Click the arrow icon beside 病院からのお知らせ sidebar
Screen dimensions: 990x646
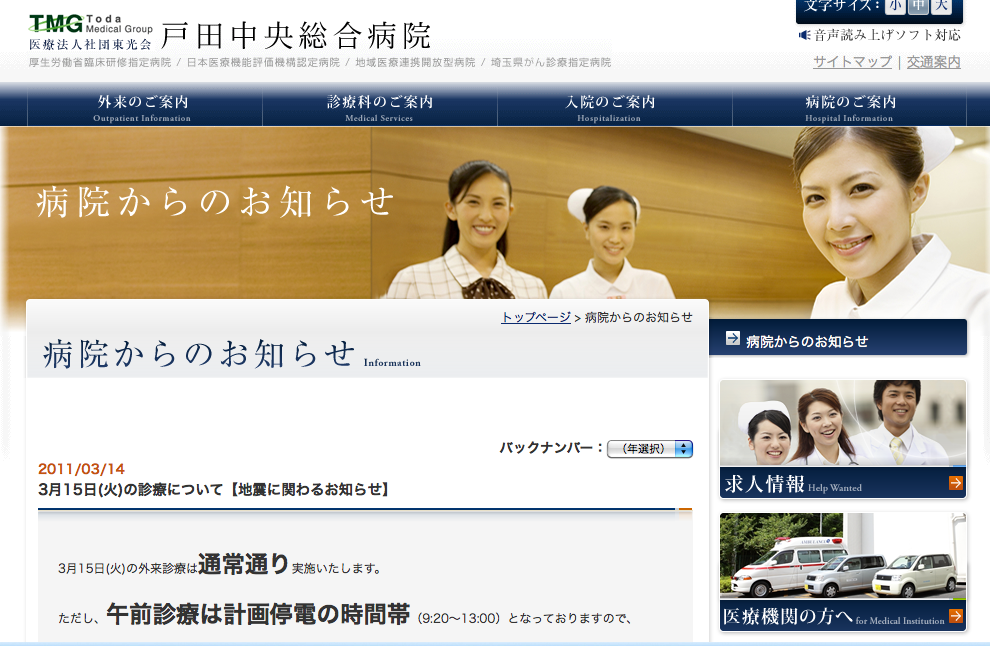(x=732, y=338)
